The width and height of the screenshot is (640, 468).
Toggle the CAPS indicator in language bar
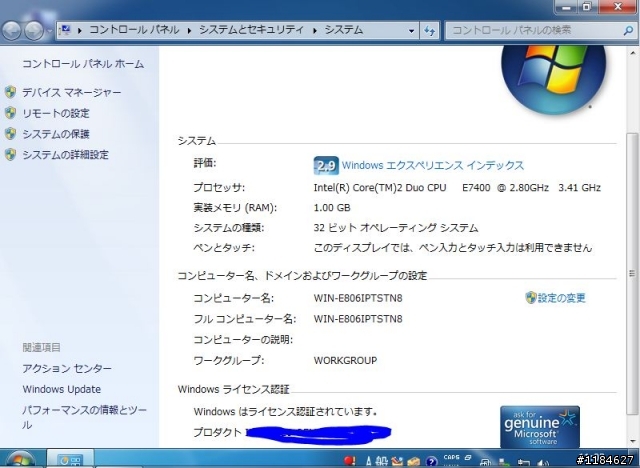pyautogui.click(x=451, y=458)
